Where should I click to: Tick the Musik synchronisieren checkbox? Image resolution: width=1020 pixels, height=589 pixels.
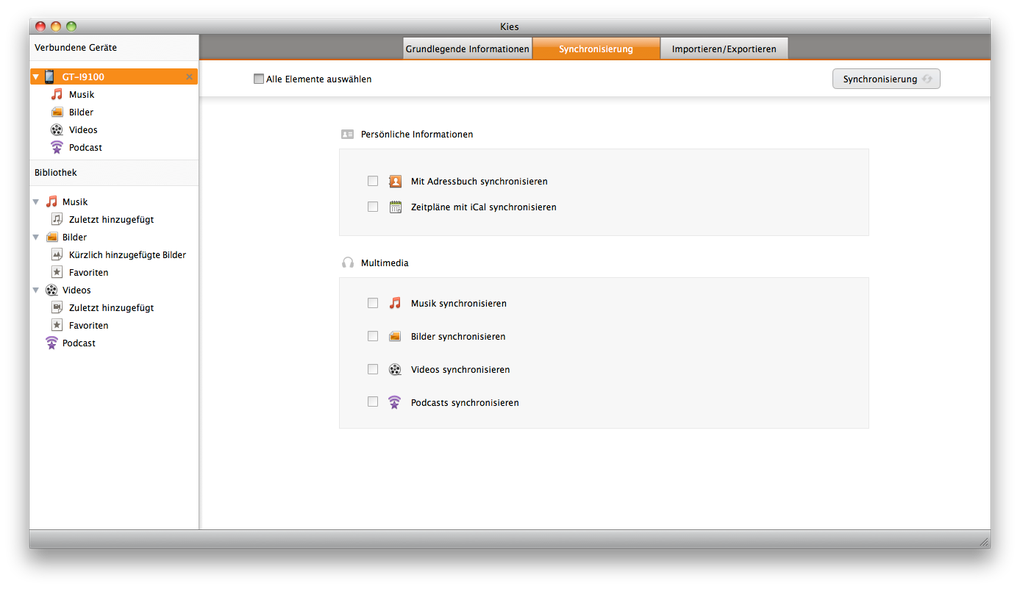coord(373,303)
